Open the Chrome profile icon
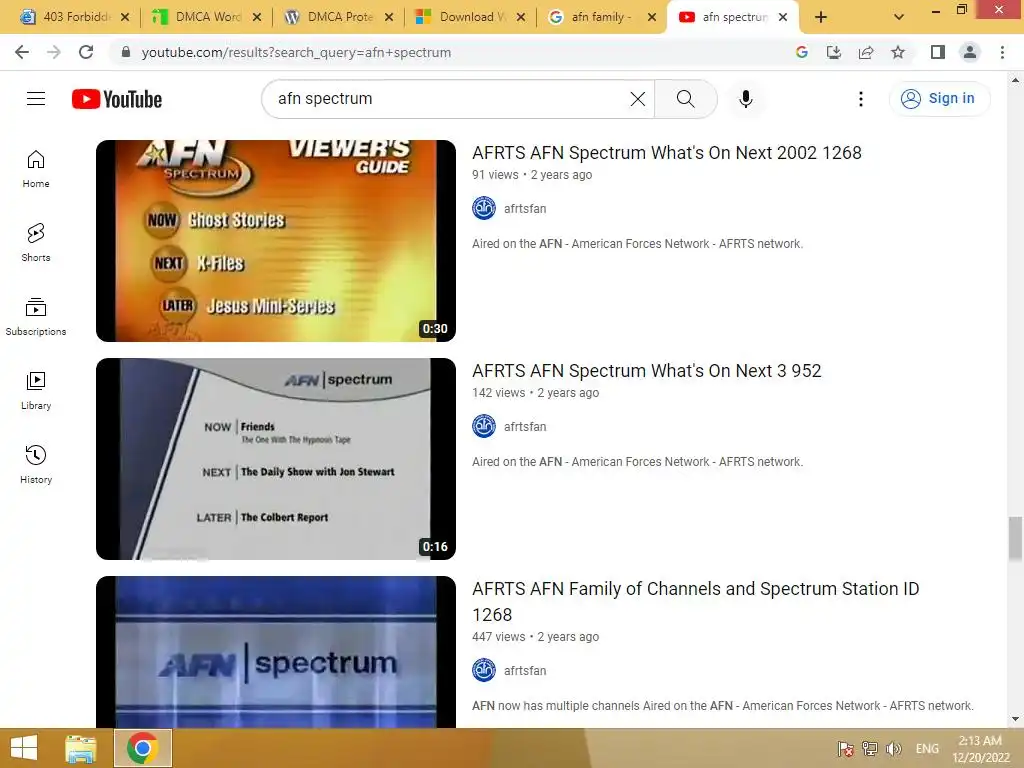The width and height of the screenshot is (1024, 768). (x=970, y=52)
